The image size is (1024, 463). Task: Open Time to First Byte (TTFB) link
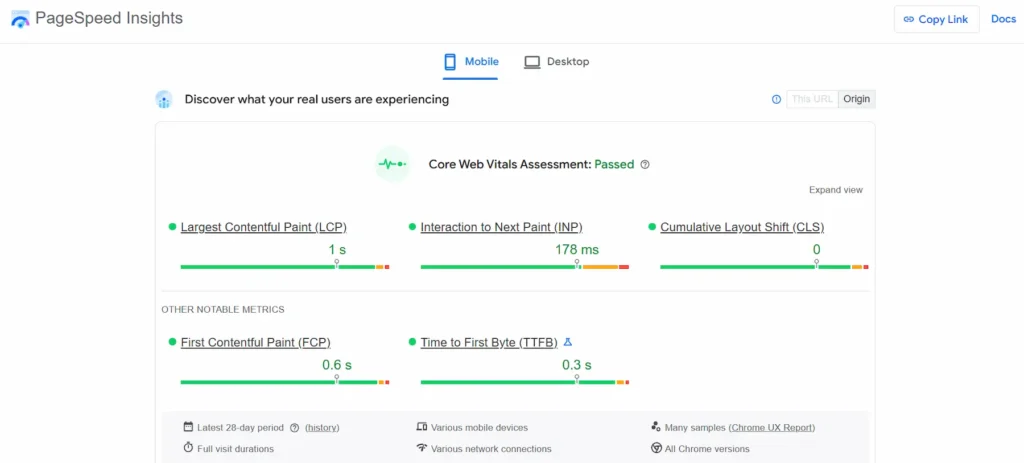tap(489, 342)
